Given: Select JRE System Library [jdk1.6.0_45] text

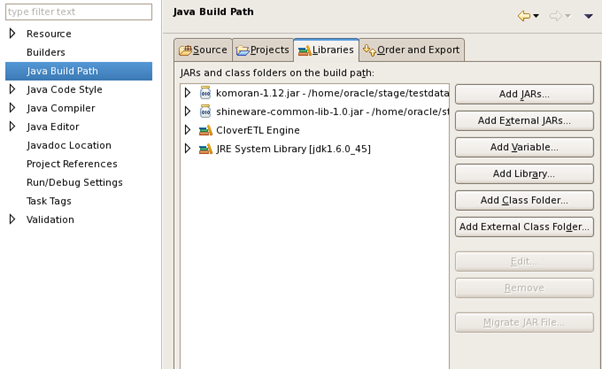Looking at the screenshot, I should 293,149.
